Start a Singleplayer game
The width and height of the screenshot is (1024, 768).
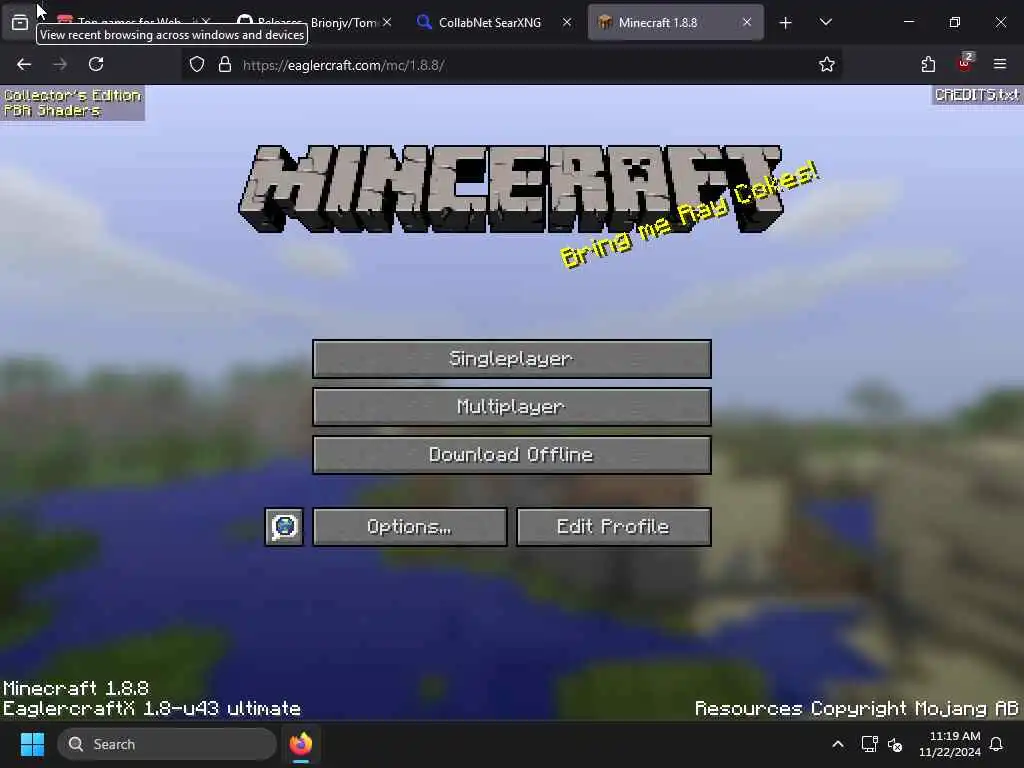511,359
